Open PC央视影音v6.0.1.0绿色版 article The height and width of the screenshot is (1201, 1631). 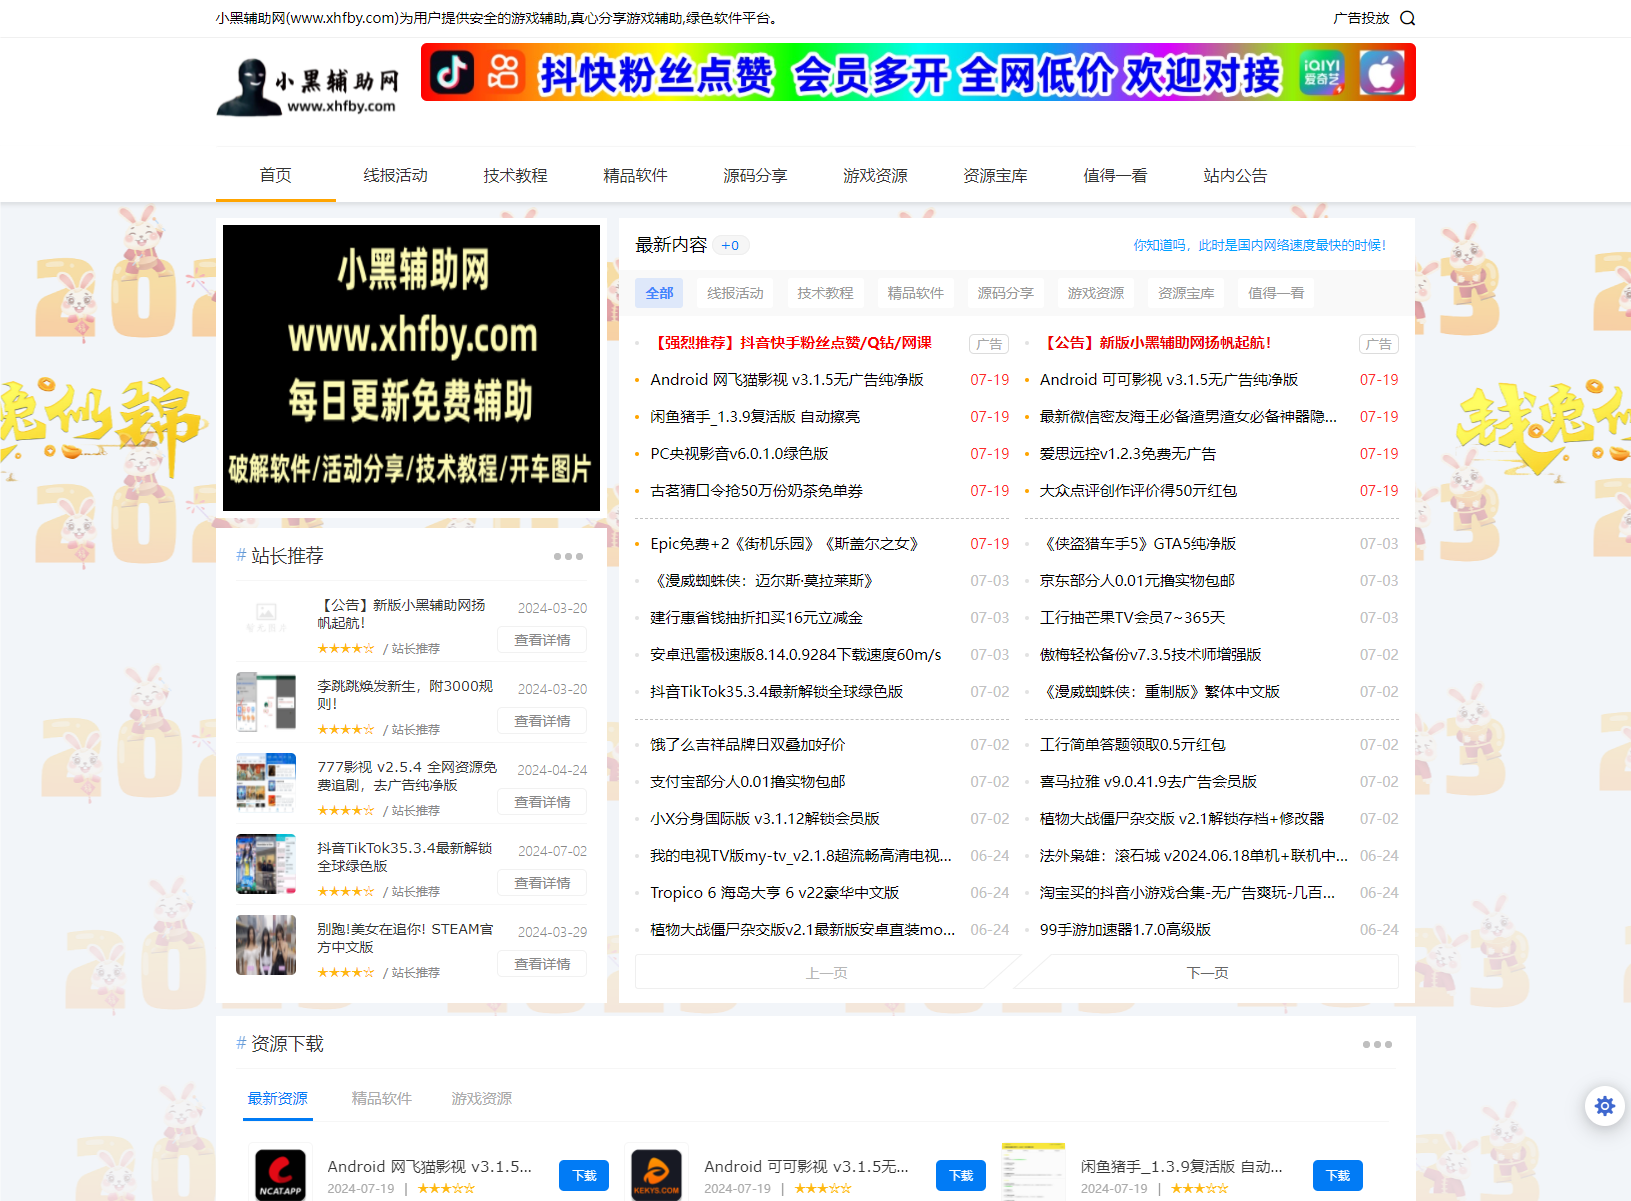coord(739,454)
